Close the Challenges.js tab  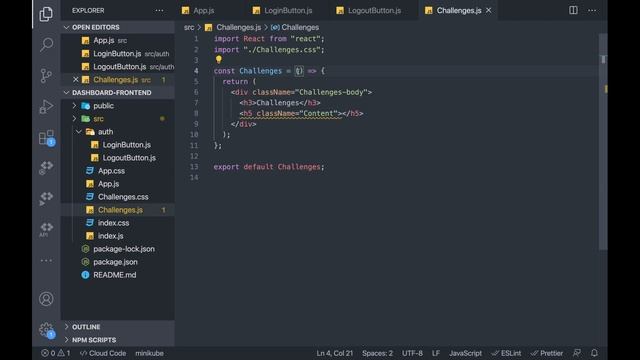pyautogui.click(x=489, y=10)
